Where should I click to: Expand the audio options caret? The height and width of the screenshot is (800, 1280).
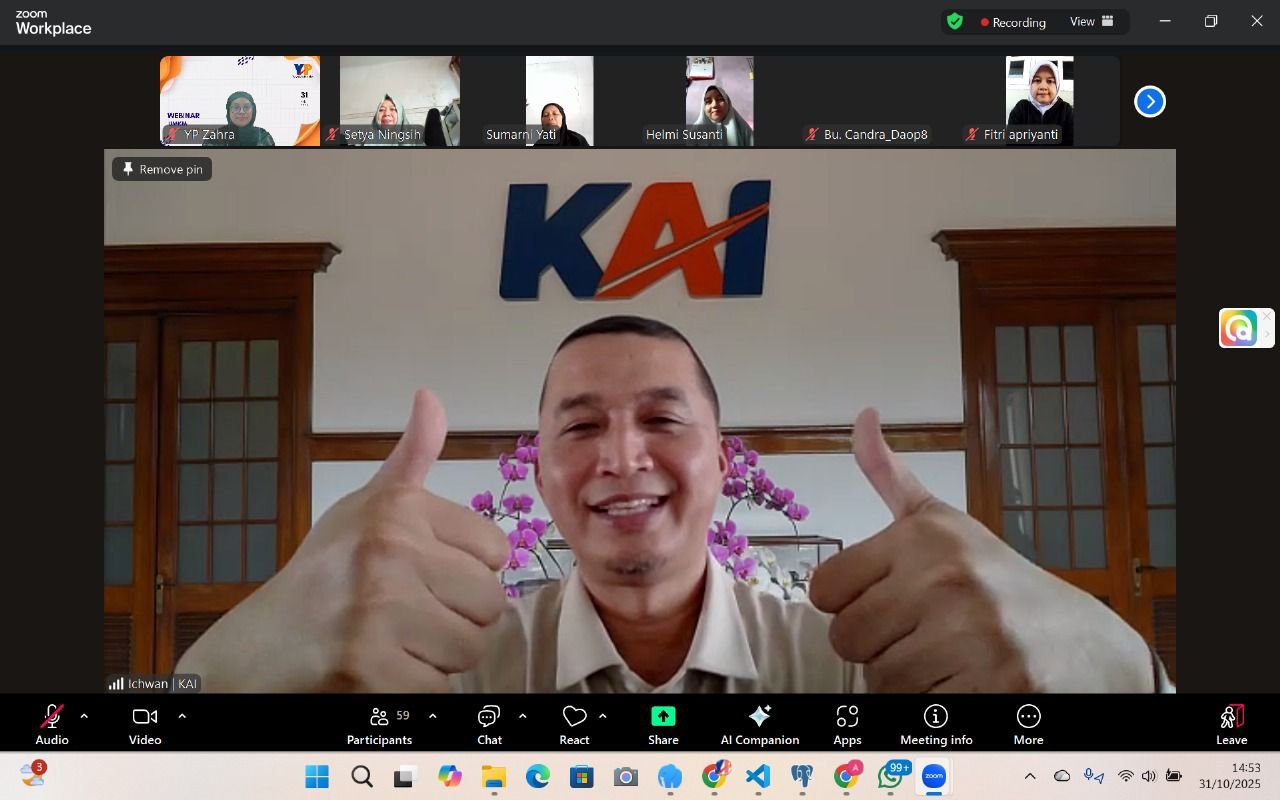point(84,716)
